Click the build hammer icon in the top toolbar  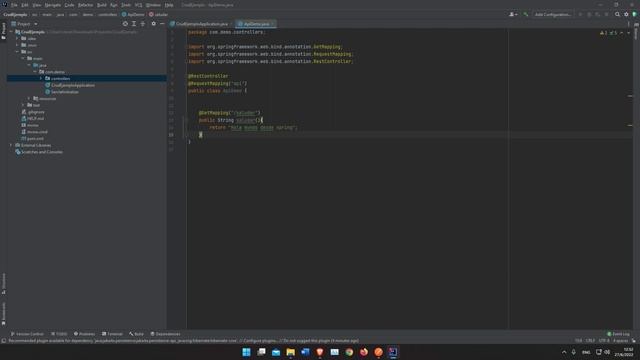click(526, 14)
